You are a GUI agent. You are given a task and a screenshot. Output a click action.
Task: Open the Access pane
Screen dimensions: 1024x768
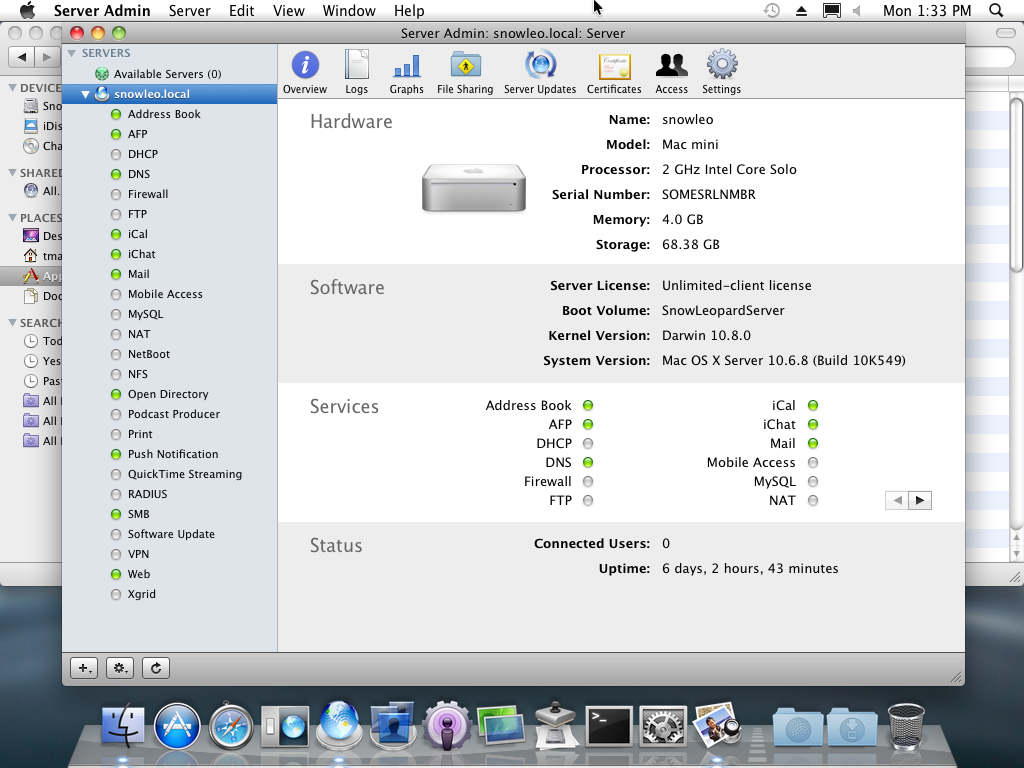tap(671, 72)
